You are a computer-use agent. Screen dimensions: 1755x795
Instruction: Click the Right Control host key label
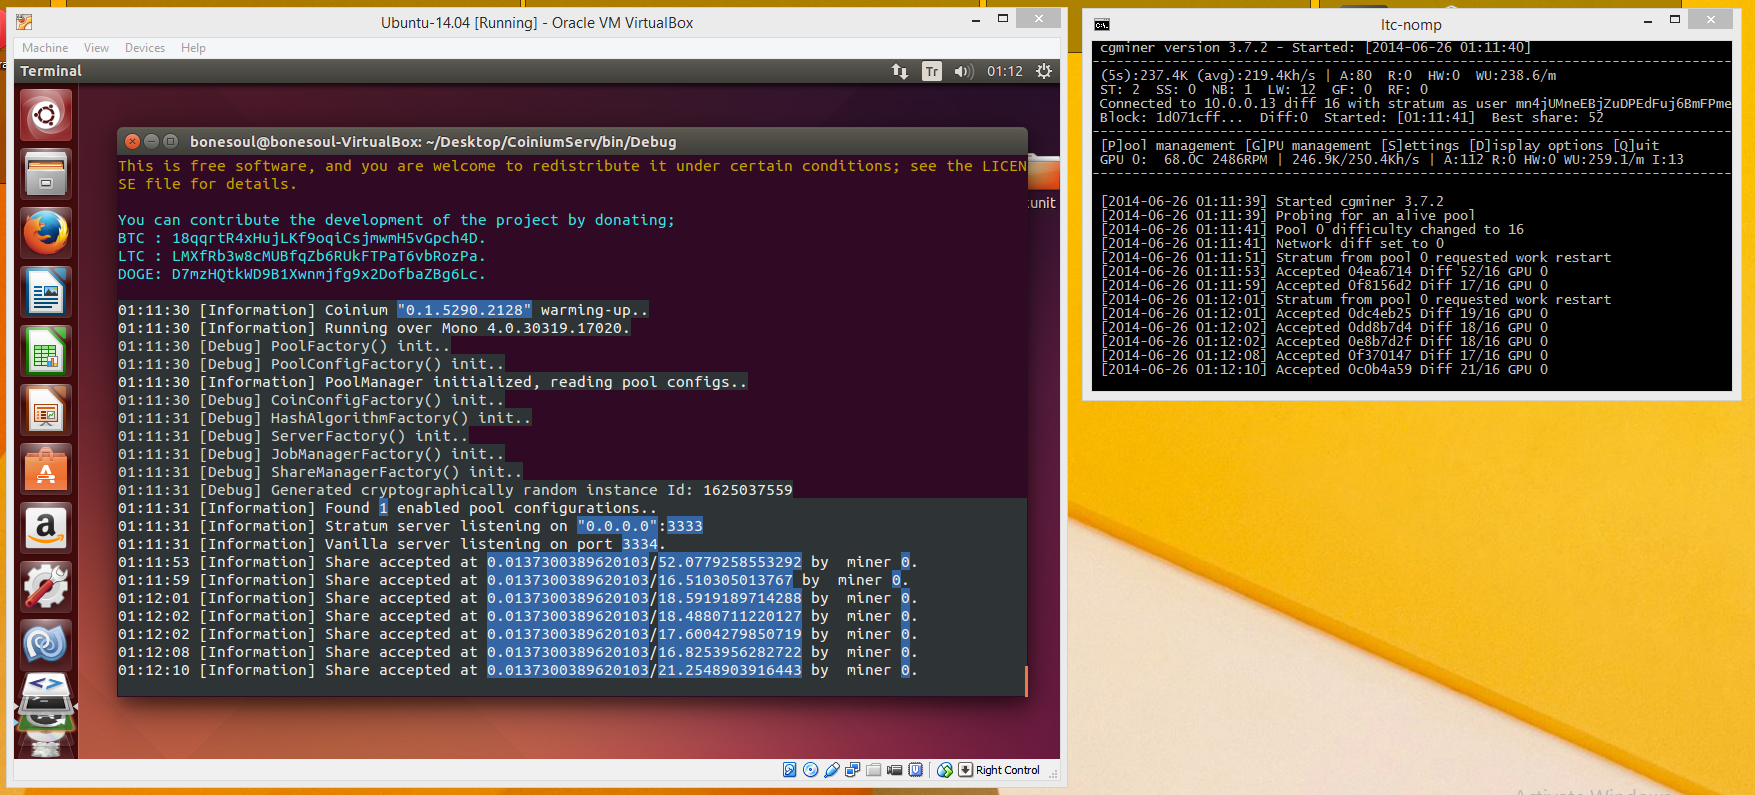point(1008,770)
